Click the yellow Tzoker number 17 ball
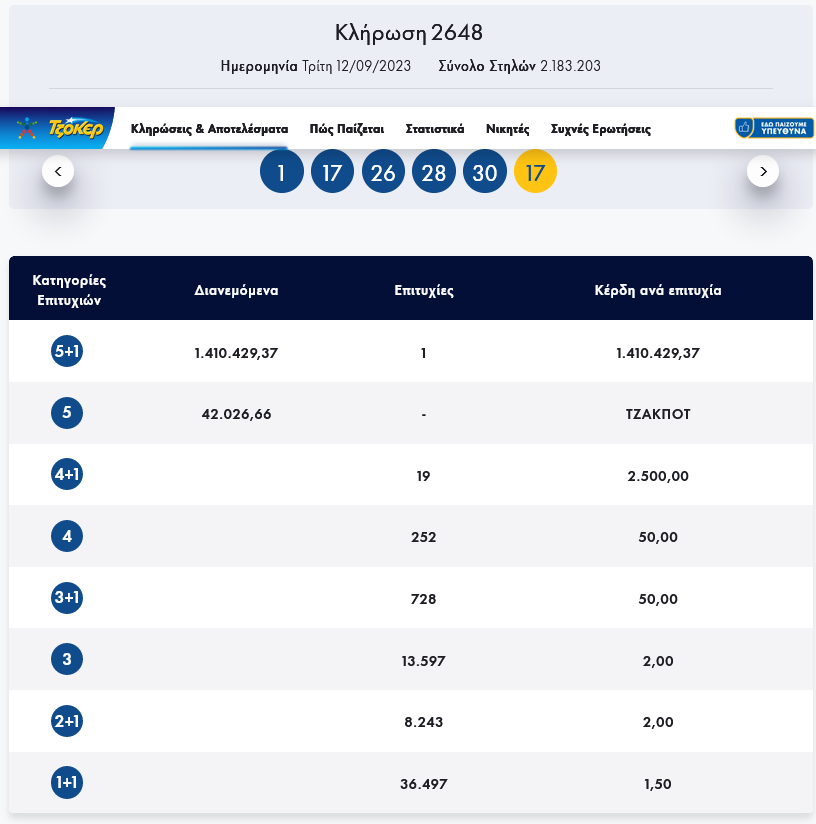This screenshot has width=816, height=824. click(x=535, y=173)
